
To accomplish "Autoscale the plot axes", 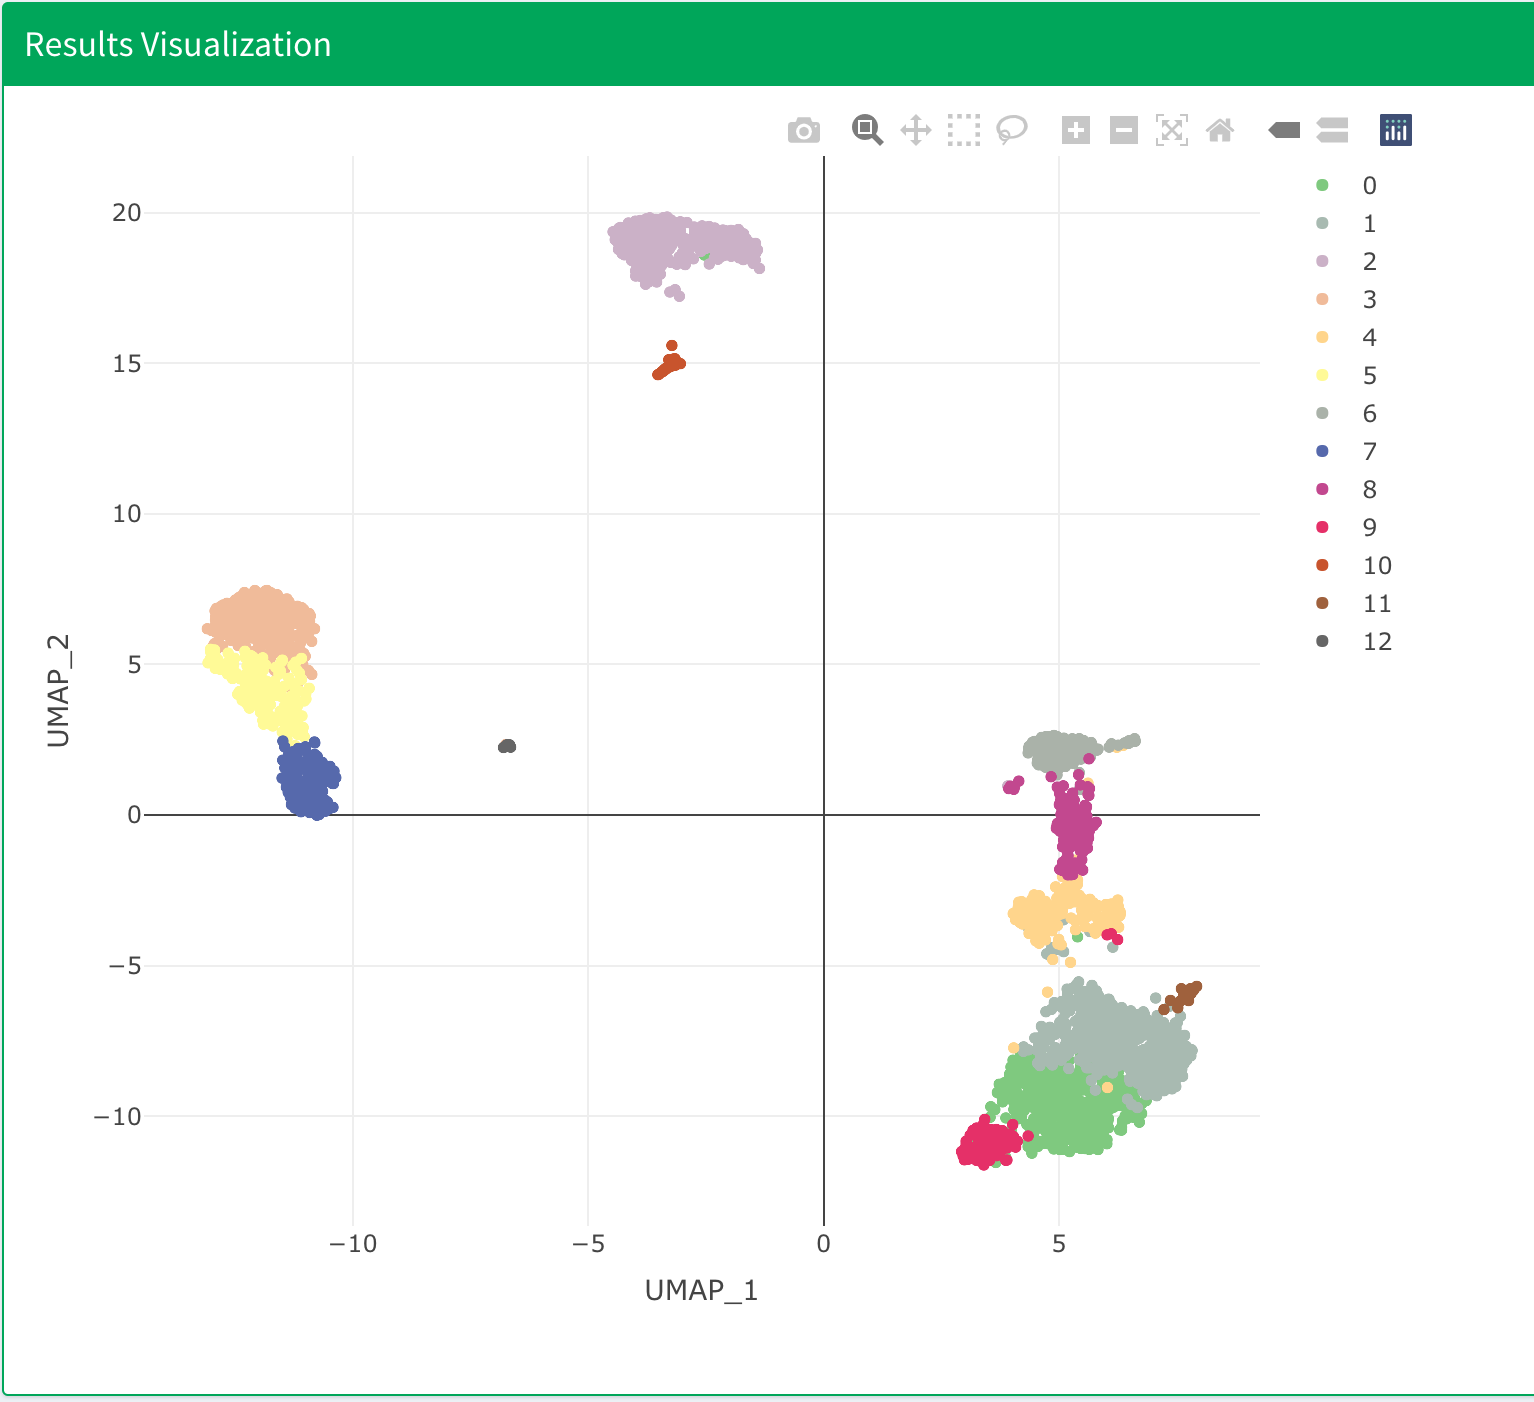I will pyautogui.click(x=1172, y=130).
